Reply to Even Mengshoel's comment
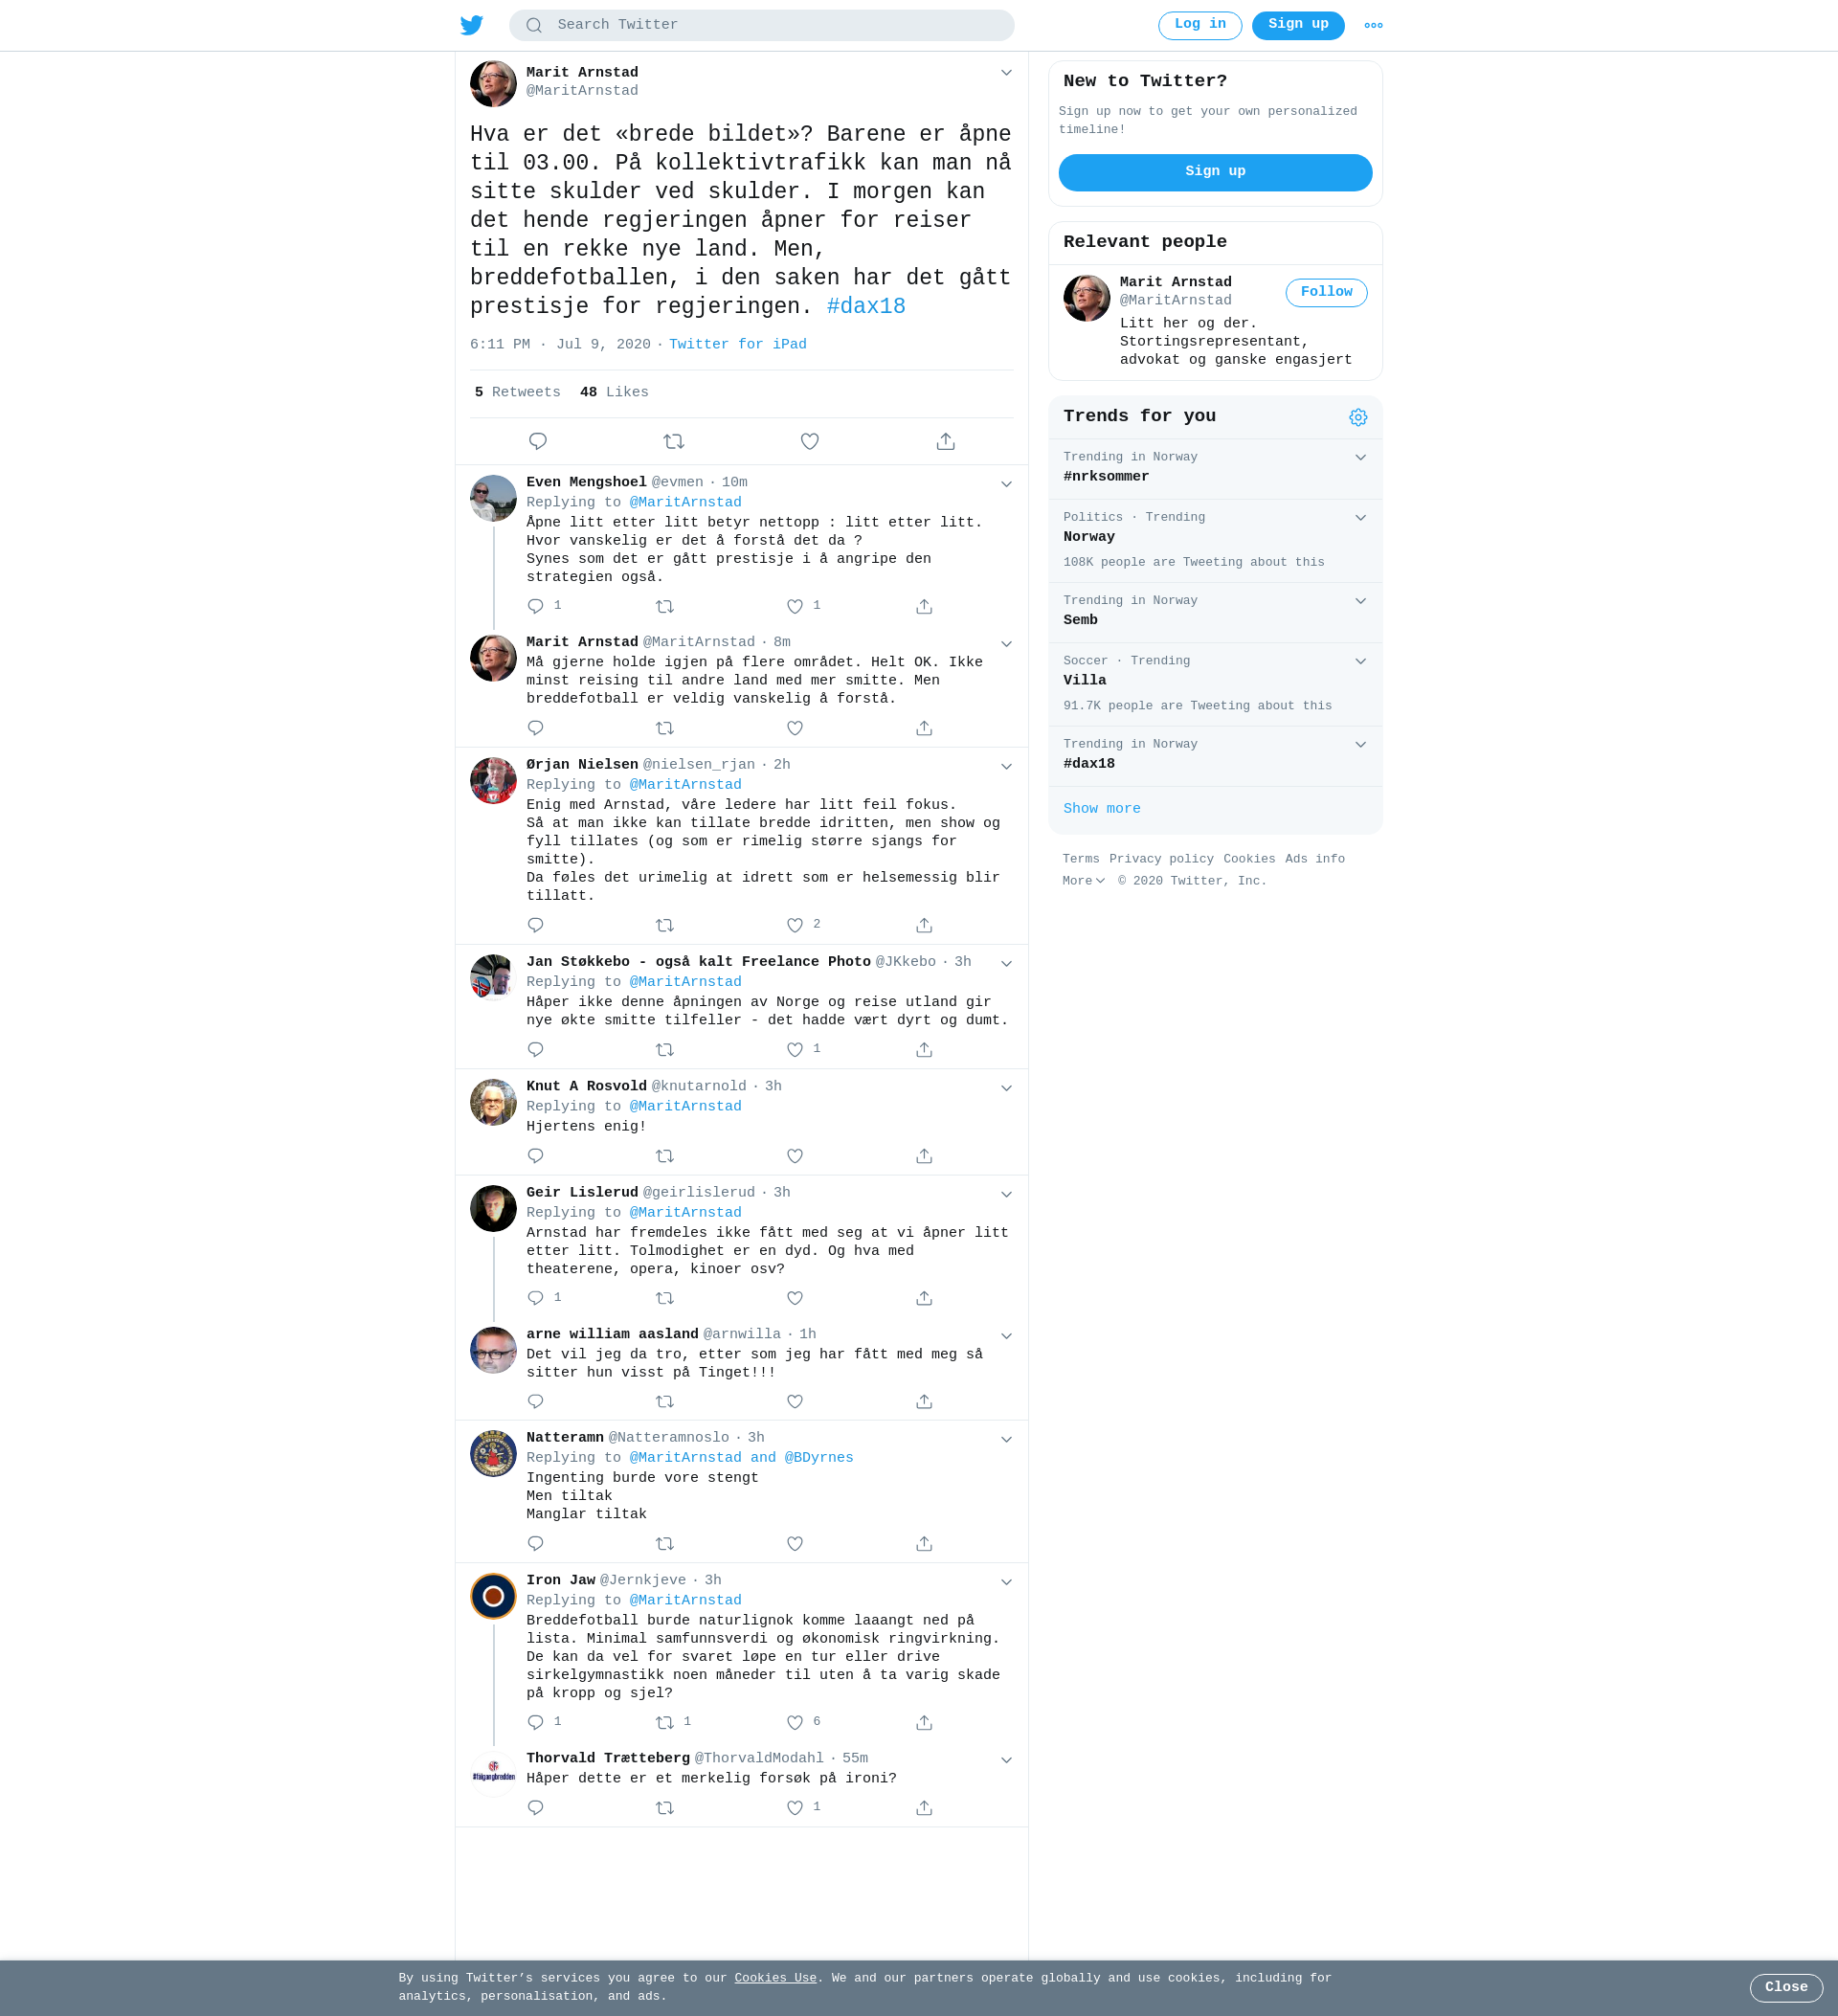Image resolution: width=1838 pixels, height=2016 pixels. pos(535,606)
